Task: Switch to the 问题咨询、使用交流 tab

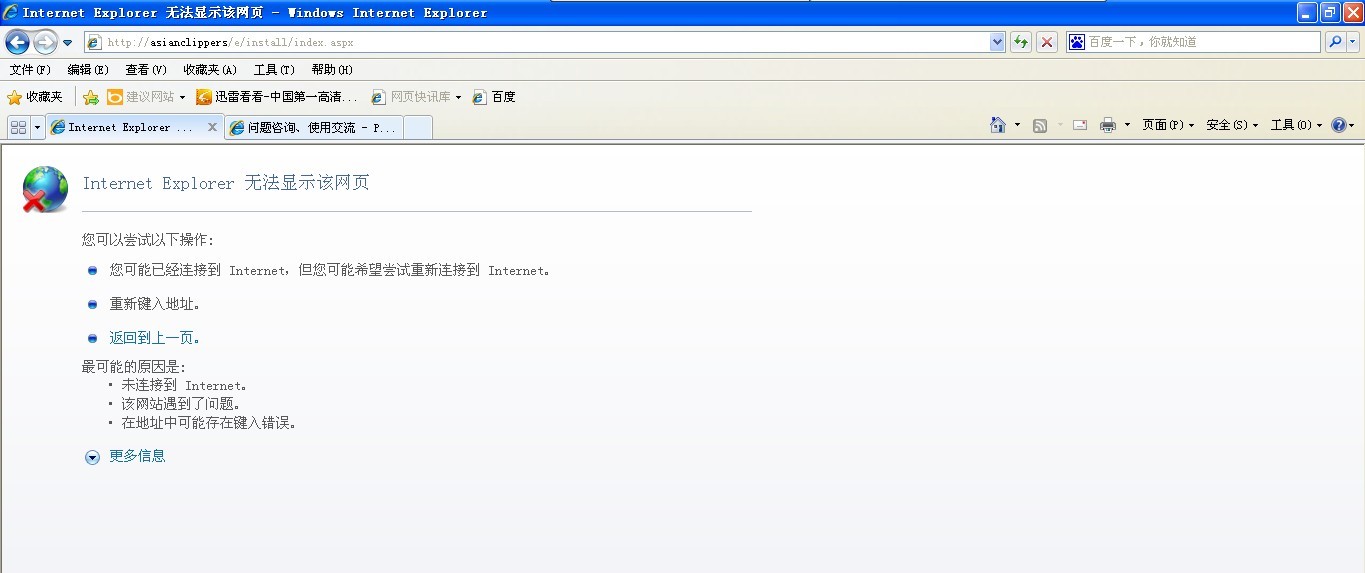Action: [314, 128]
